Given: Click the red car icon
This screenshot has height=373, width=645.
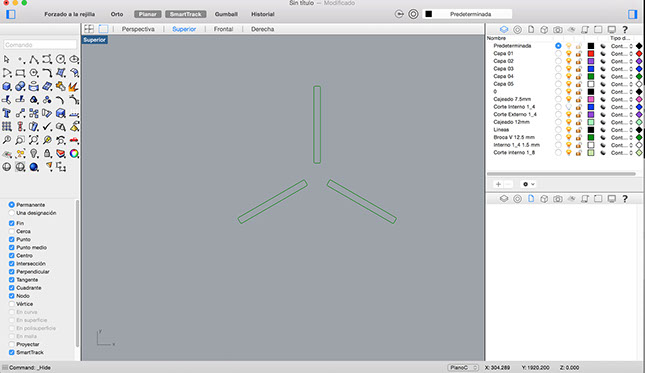Looking at the screenshot, I should 74,140.
